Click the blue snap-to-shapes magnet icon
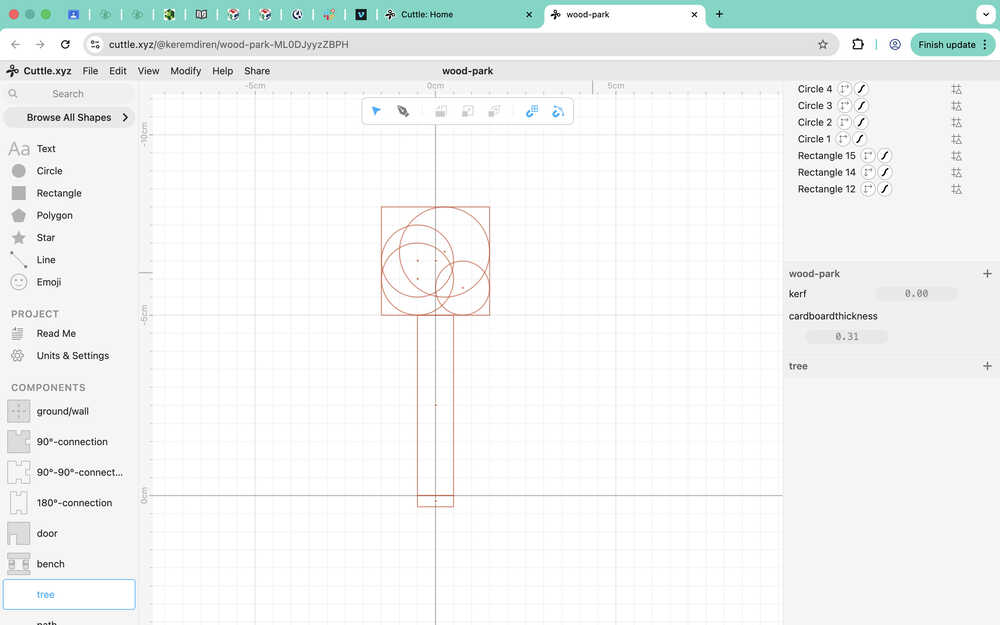1000x625 pixels. pos(558,111)
